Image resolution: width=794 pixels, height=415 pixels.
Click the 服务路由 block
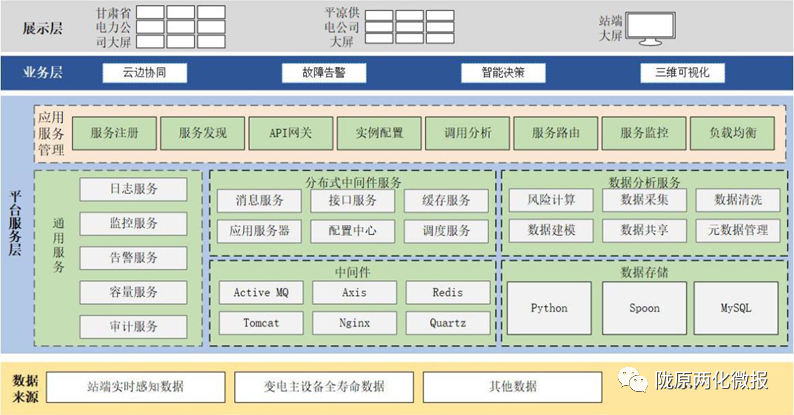[x=556, y=133]
